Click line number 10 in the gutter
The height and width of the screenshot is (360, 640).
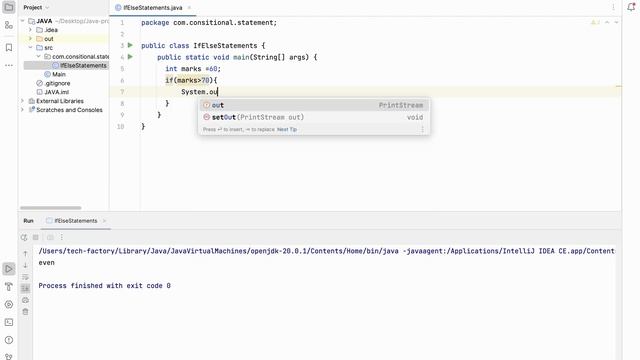point(120,127)
